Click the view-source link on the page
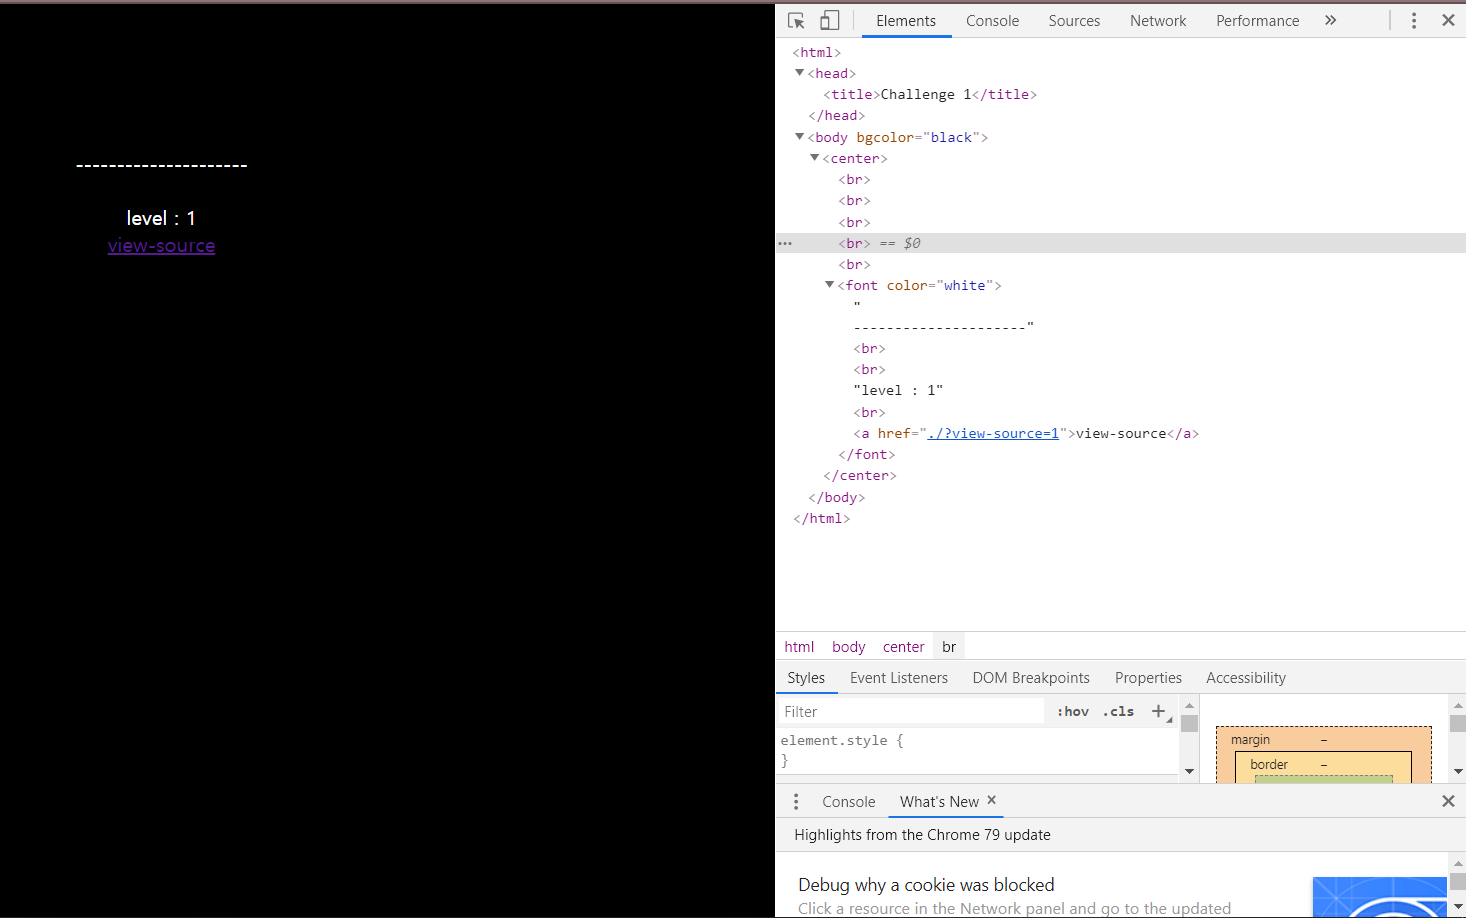Screen dimensions: 1466x918 (x=161, y=246)
